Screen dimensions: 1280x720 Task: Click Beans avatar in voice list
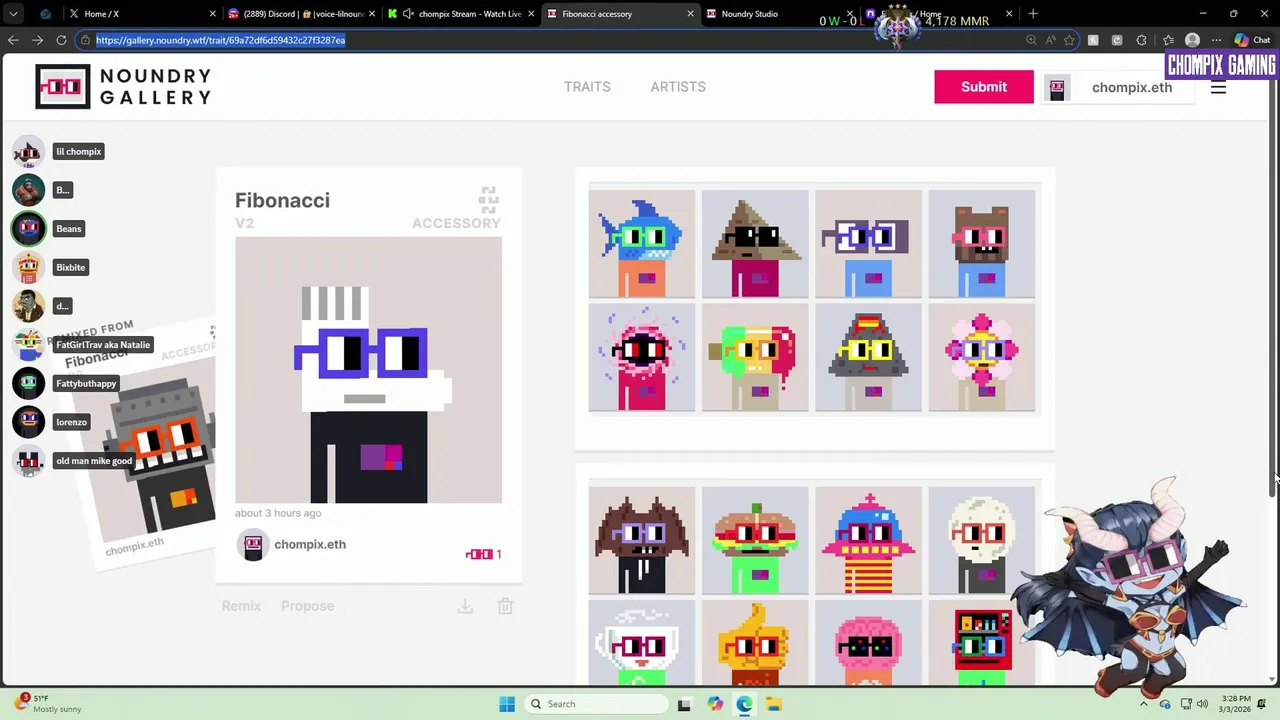[28, 229]
